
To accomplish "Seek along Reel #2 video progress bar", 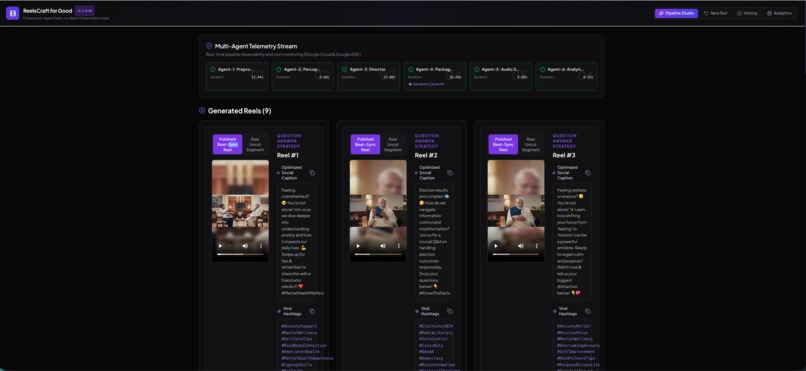I will (378, 254).
